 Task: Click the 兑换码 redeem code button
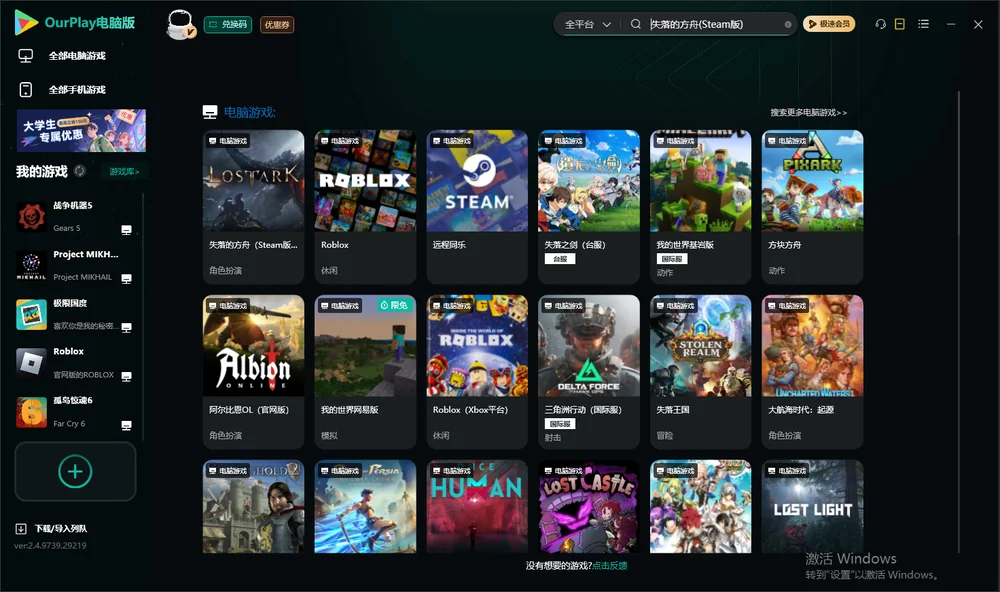coord(228,24)
